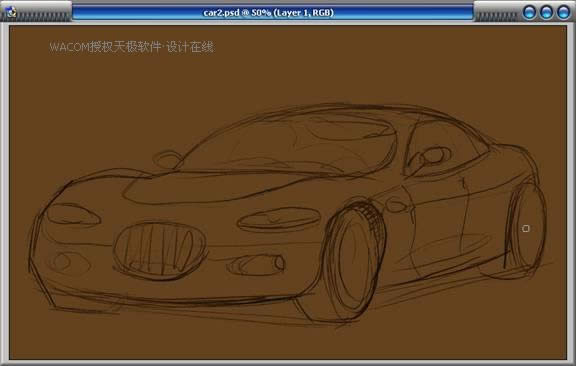Click the grooved right grip beside window buttons
The image size is (576, 366).
tap(497, 16)
